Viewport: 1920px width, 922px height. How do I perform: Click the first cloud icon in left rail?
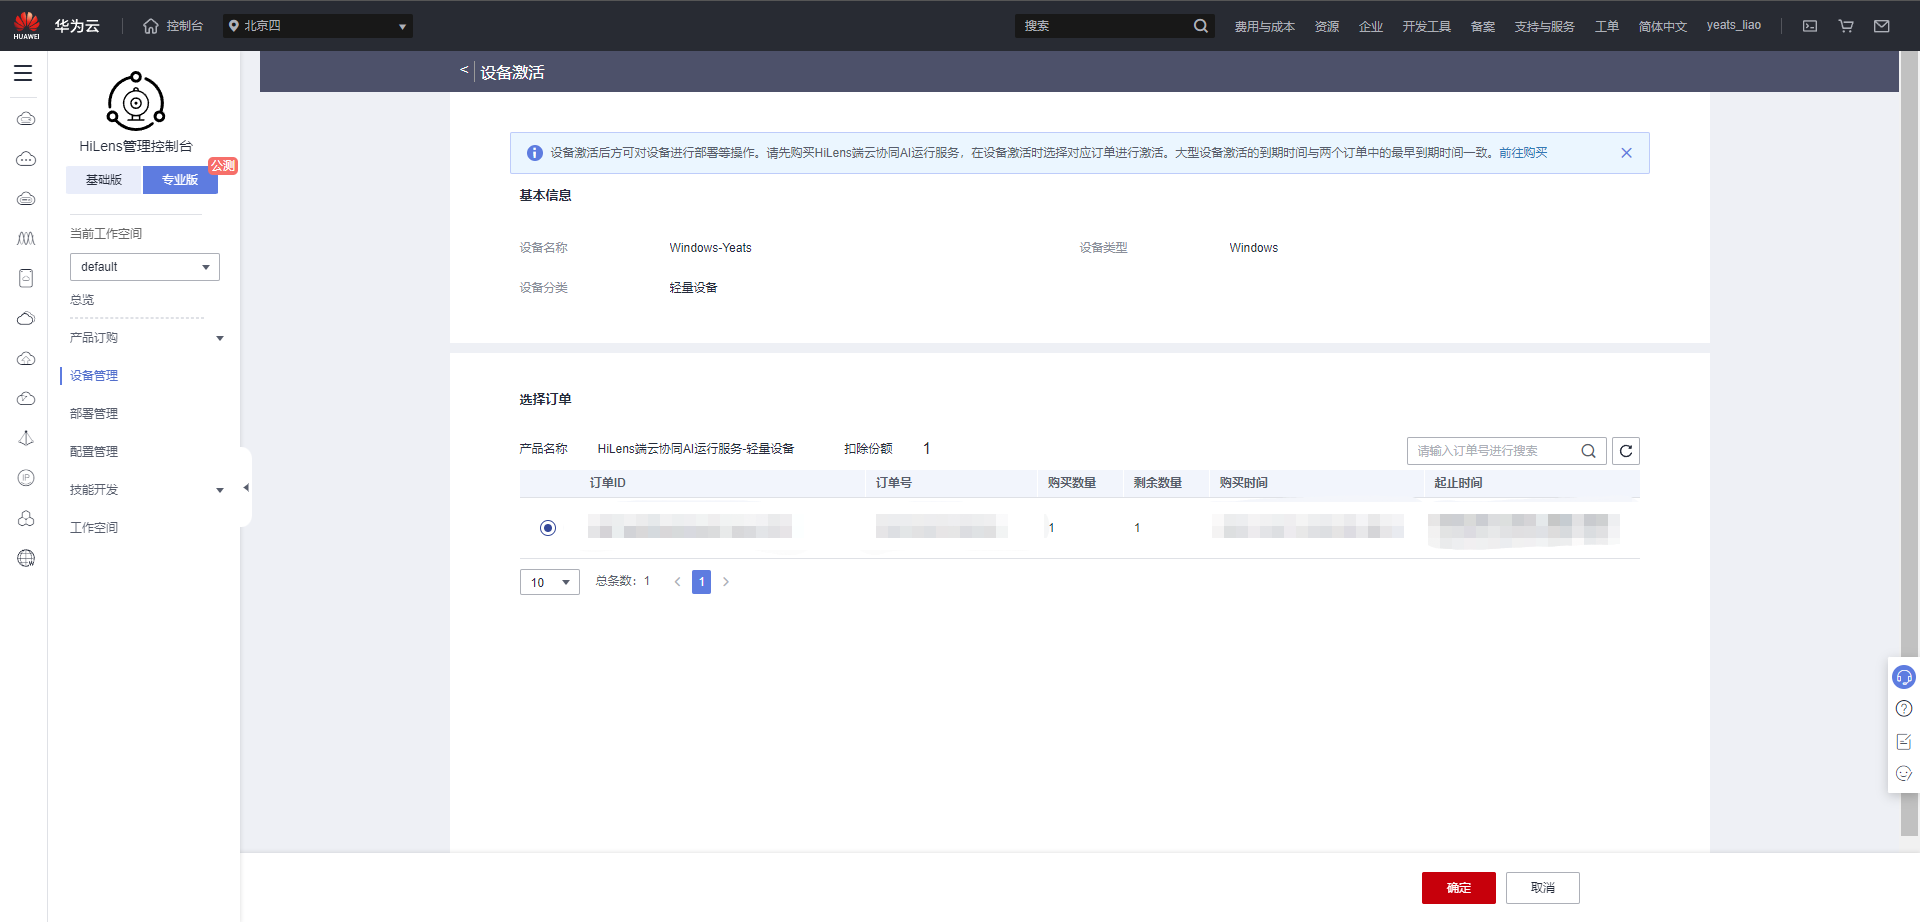(26, 119)
